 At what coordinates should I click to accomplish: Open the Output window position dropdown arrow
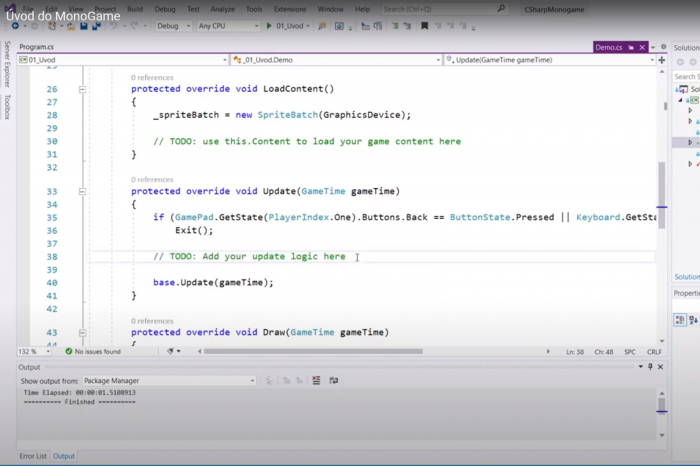pyautogui.click(x=640, y=366)
